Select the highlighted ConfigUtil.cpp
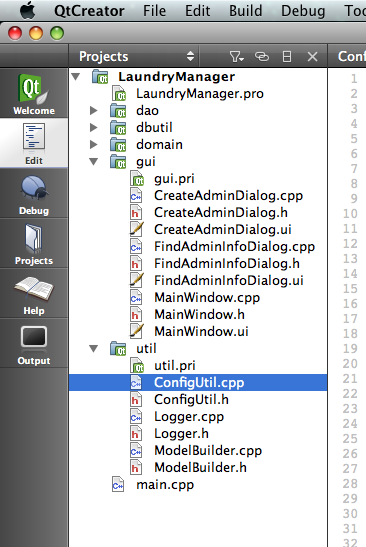366x547 pixels. [199, 383]
